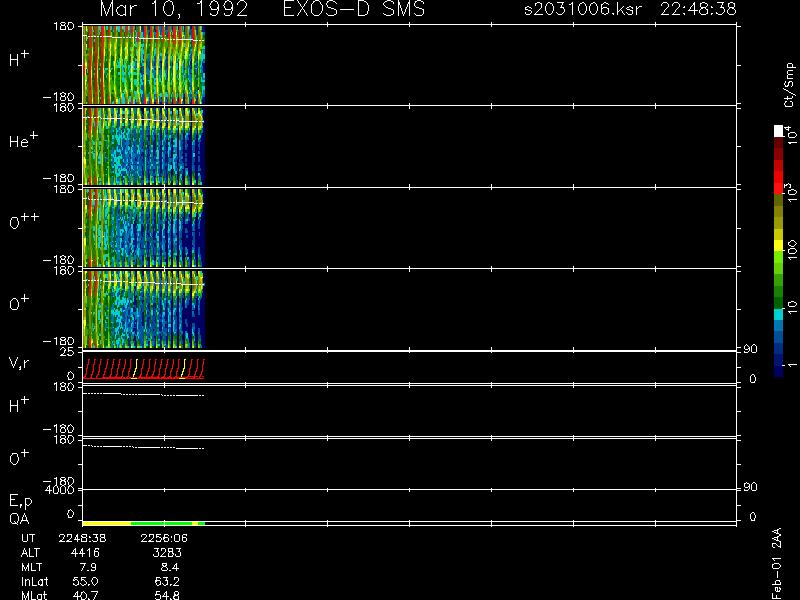Click inside the fourth-panel O+ color spectrogram
800x600 pixels.
point(143,309)
